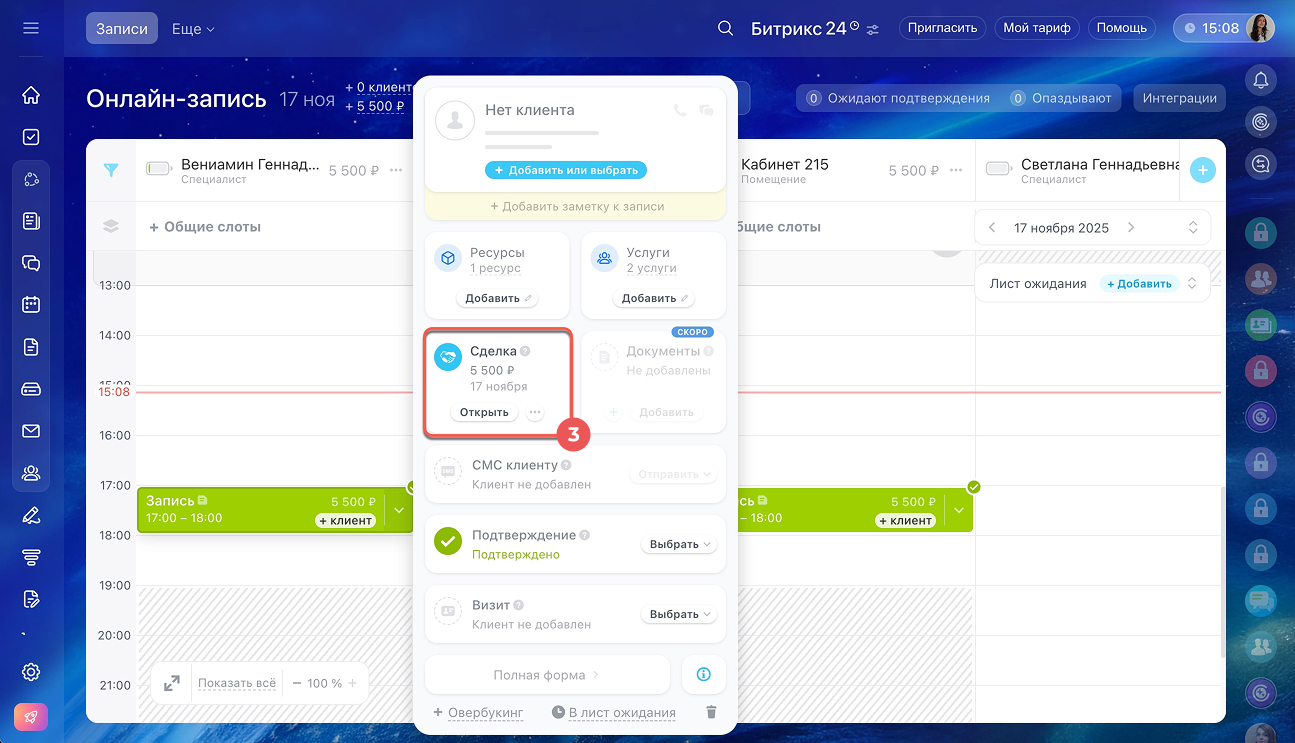Open the calendar icon in left sidebar
The image size is (1295, 743).
pyautogui.click(x=31, y=305)
